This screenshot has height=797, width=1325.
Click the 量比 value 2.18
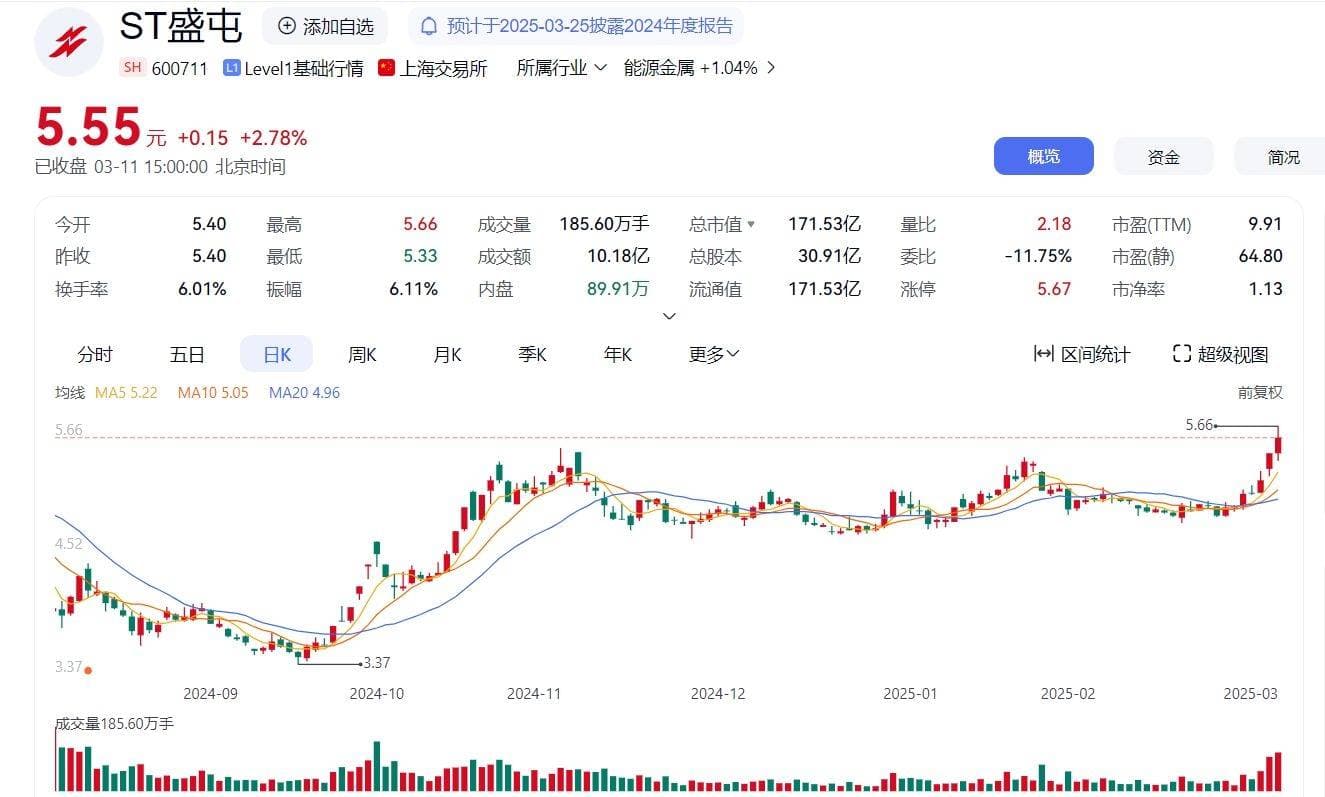point(1054,224)
